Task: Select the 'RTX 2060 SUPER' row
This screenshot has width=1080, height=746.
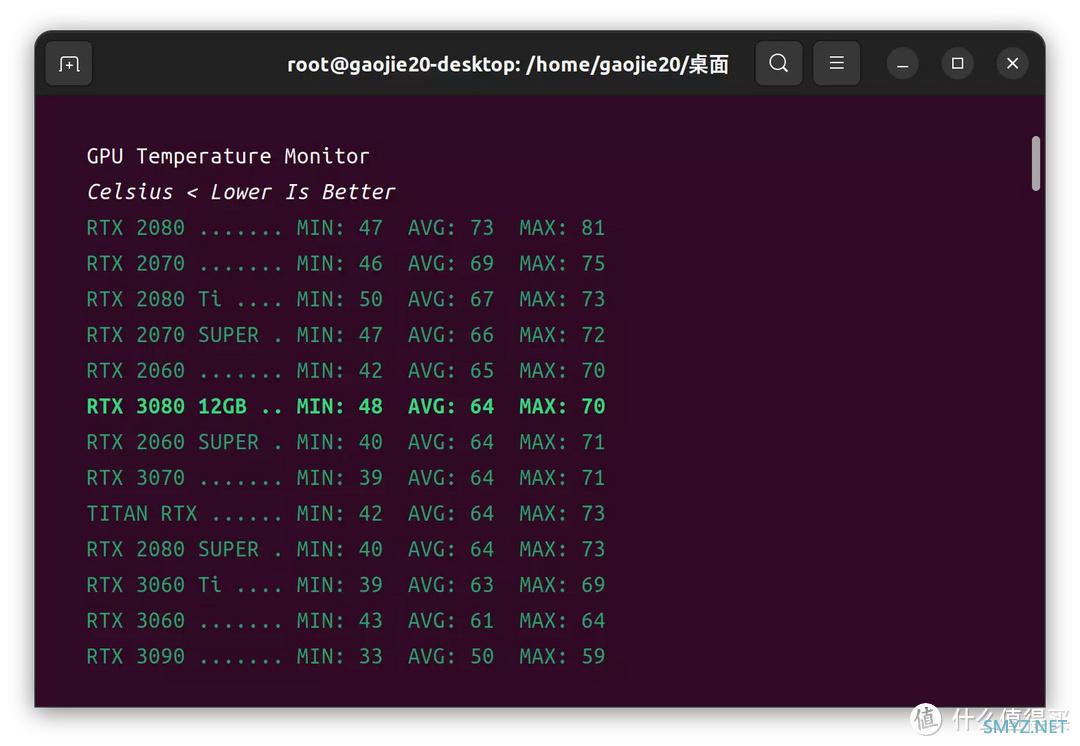Action: [x=346, y=442]
